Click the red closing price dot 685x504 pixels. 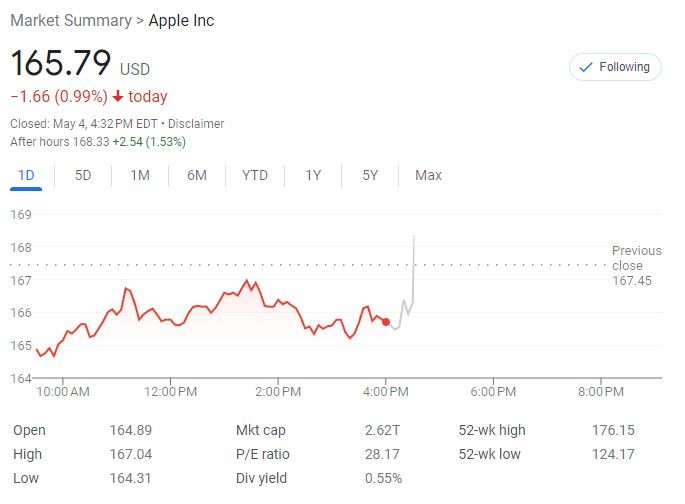386,321
